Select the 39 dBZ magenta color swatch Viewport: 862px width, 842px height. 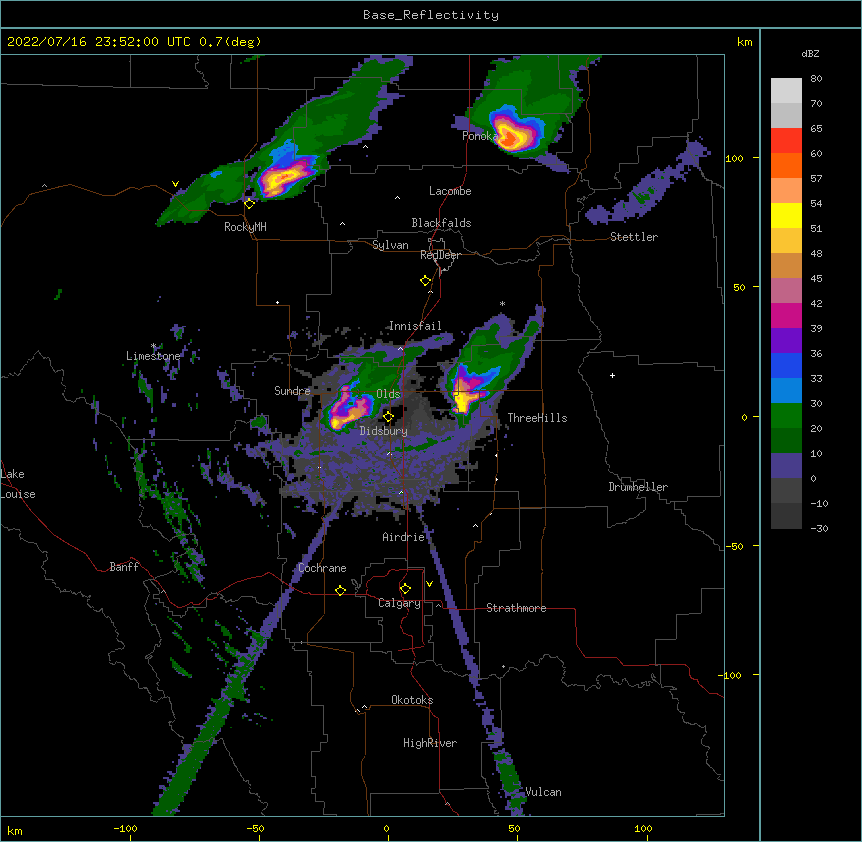(x=786, y=315)
